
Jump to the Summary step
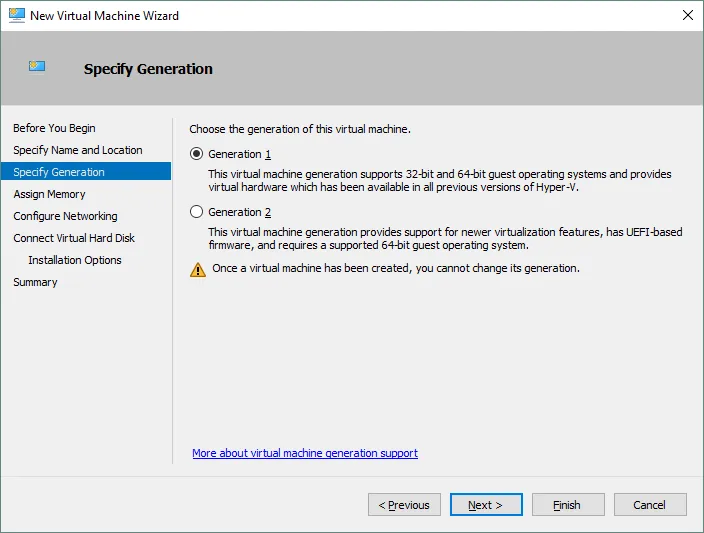tap(35, 282)
